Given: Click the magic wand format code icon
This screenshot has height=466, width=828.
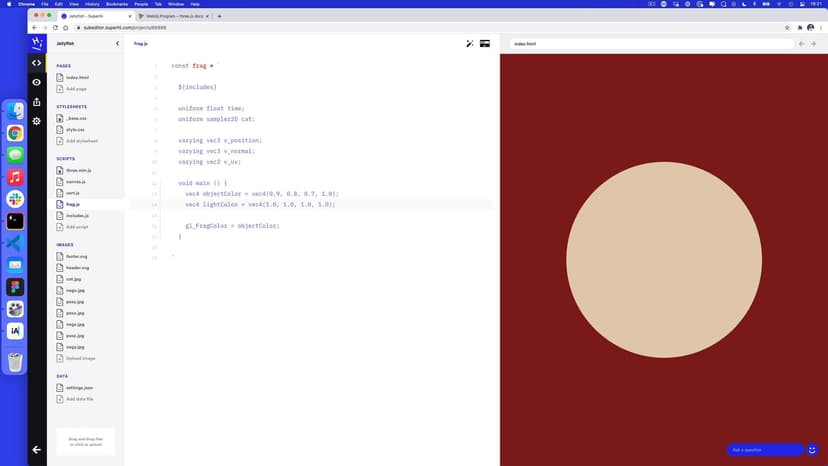Looking at the screenshot, I should pyautogui.click(x=470, y=44).
